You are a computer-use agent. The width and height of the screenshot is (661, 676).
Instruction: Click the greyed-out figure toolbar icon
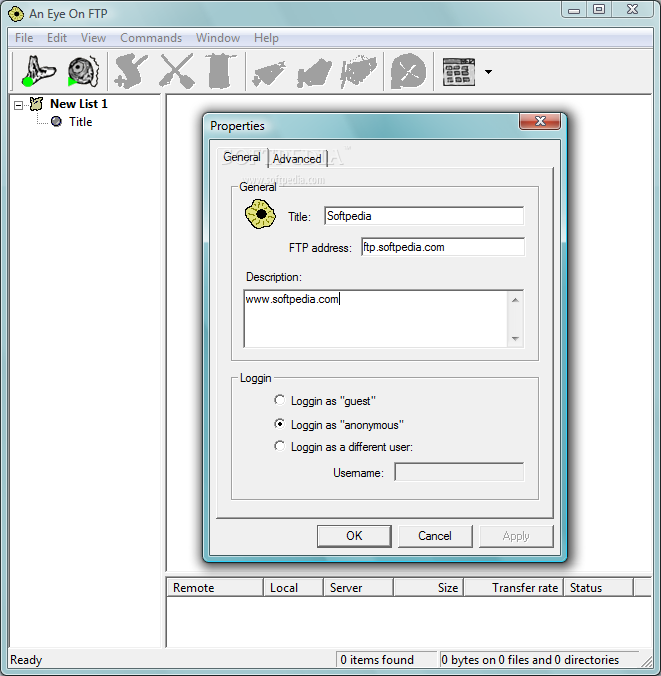tap(131, 71)
